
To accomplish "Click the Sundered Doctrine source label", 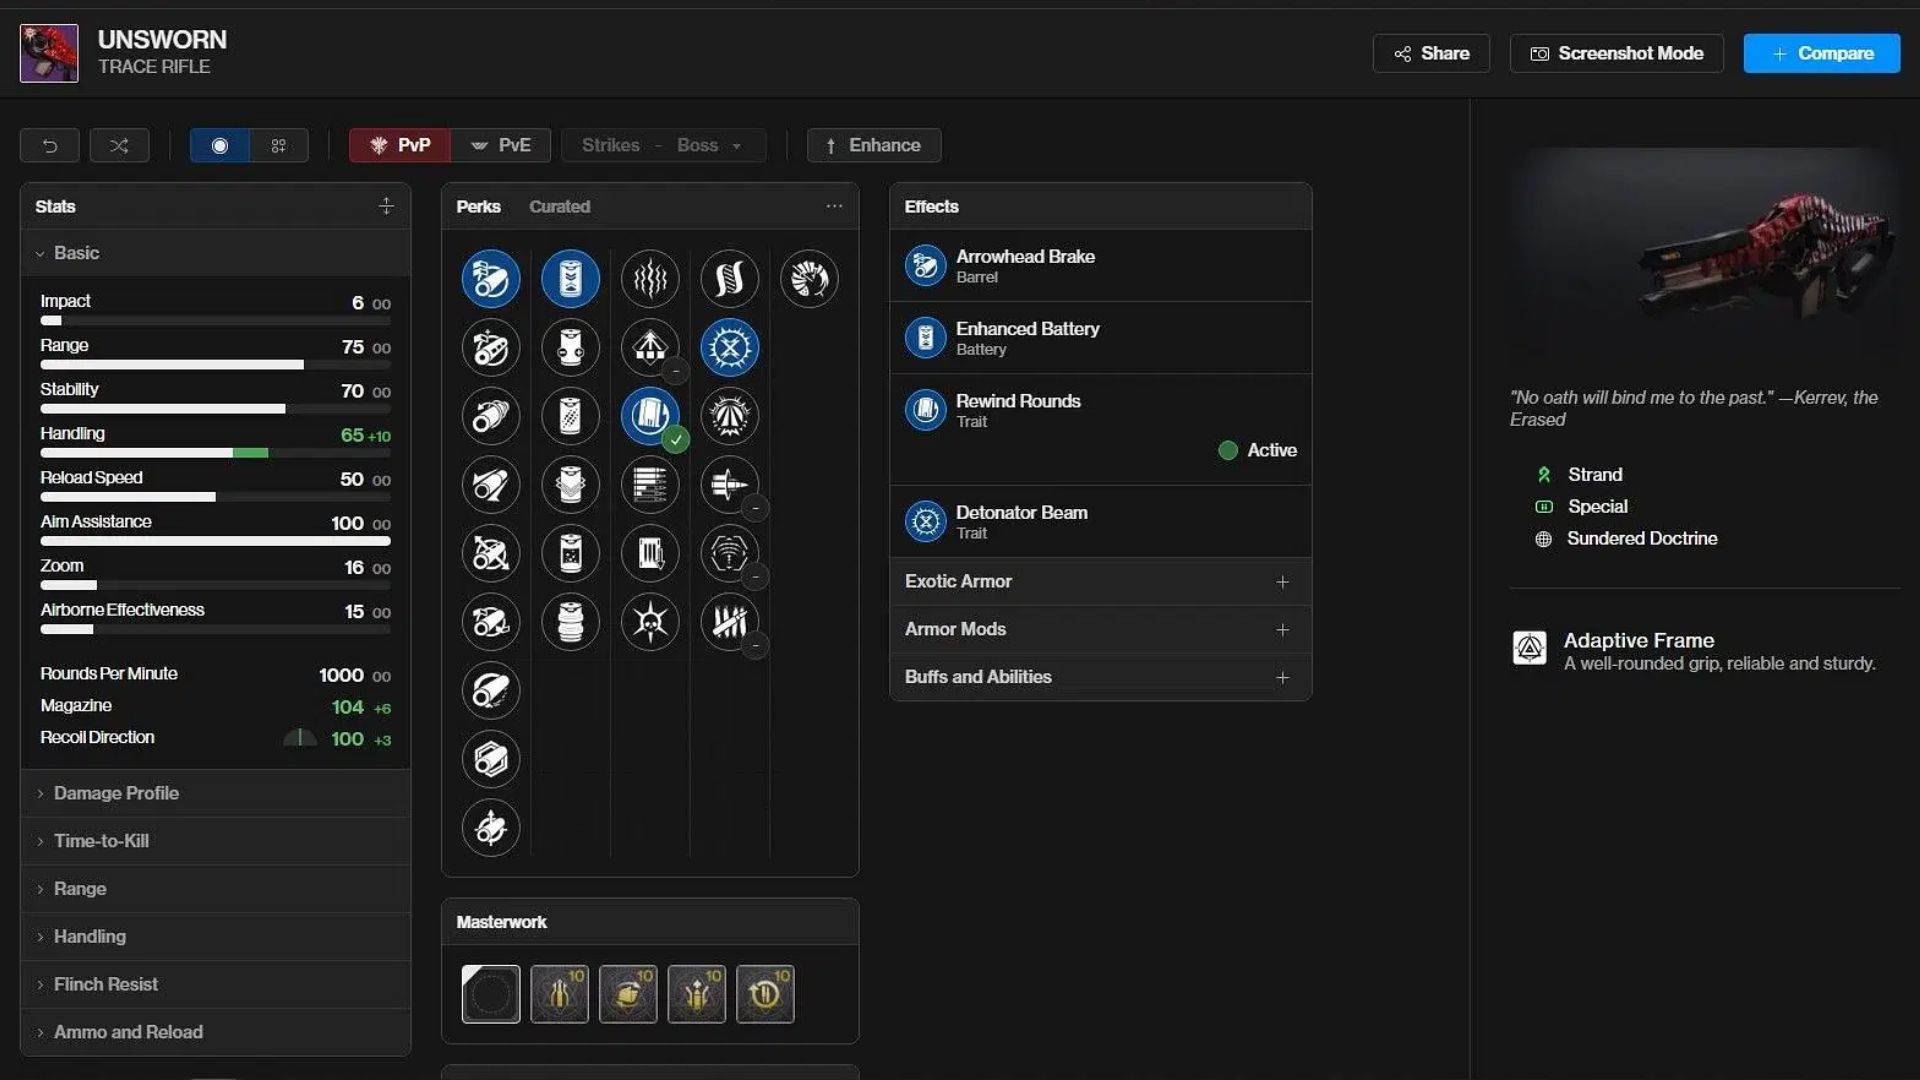I will point(1642,539).
